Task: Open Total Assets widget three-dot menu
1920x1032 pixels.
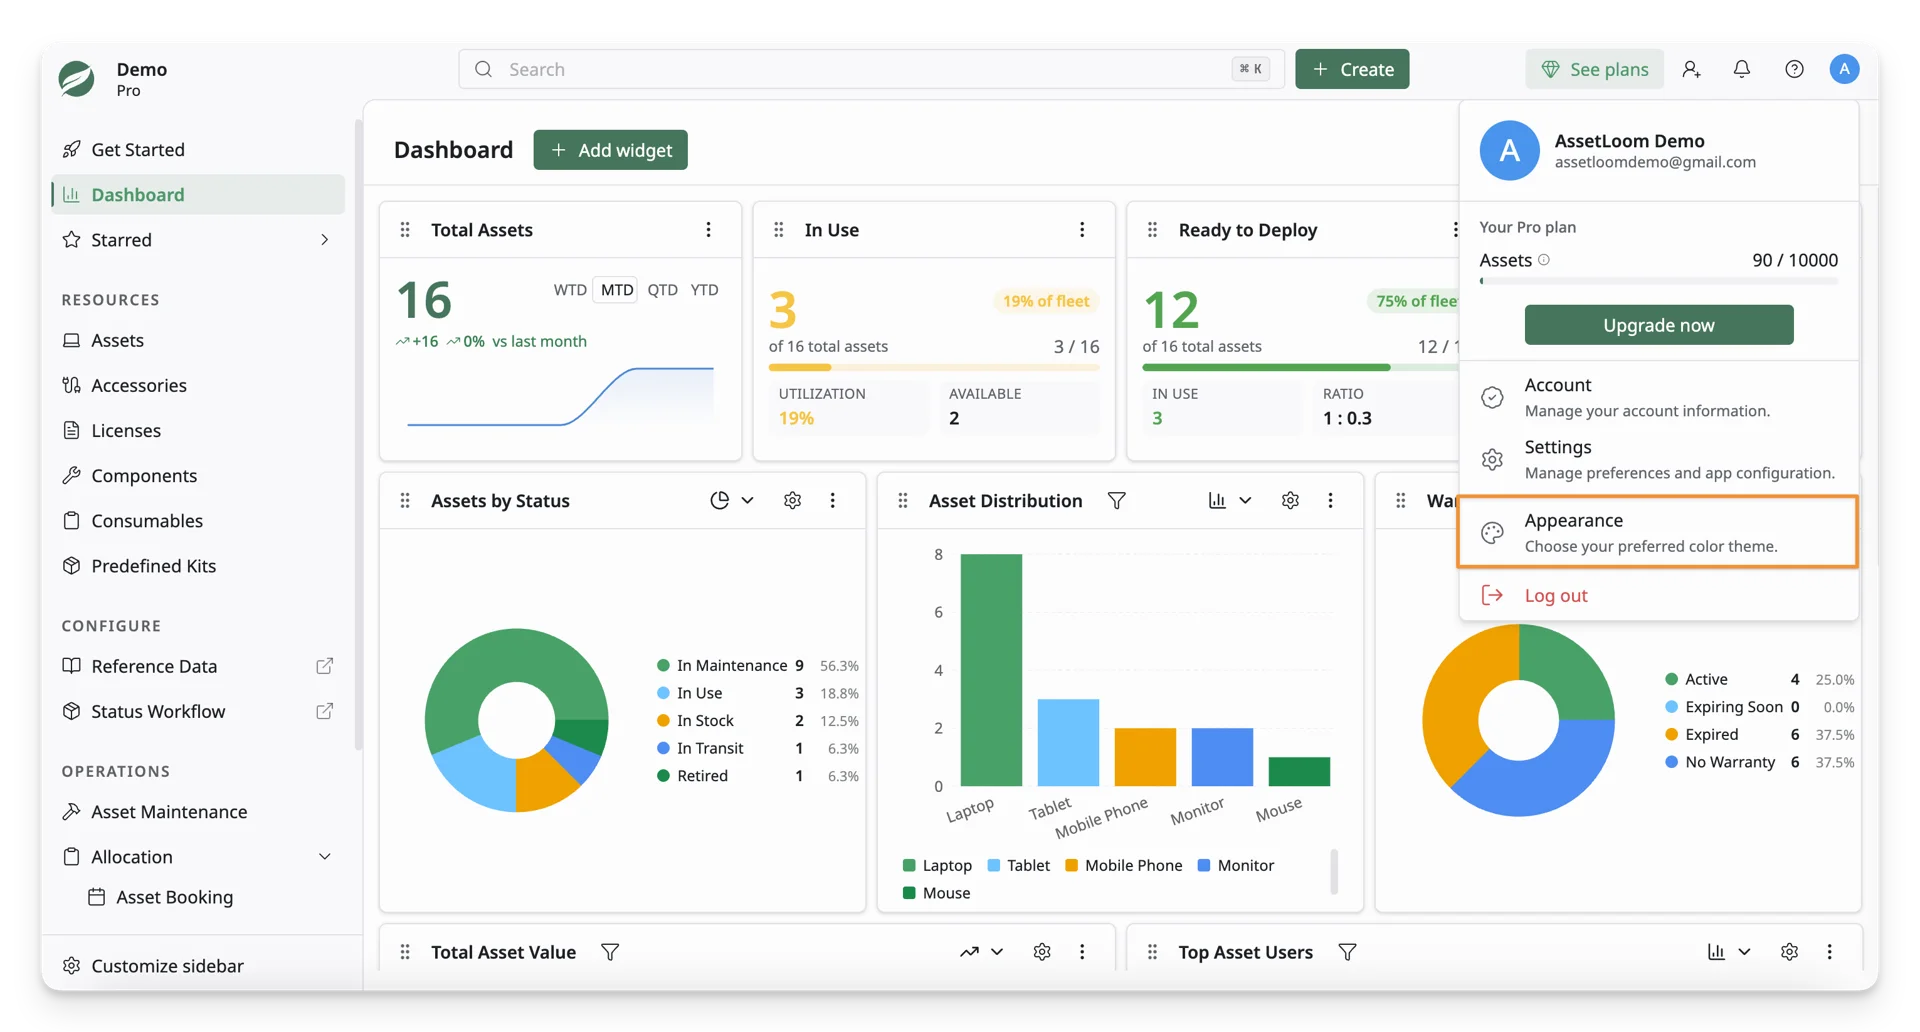Action: (x=708, y=230)
